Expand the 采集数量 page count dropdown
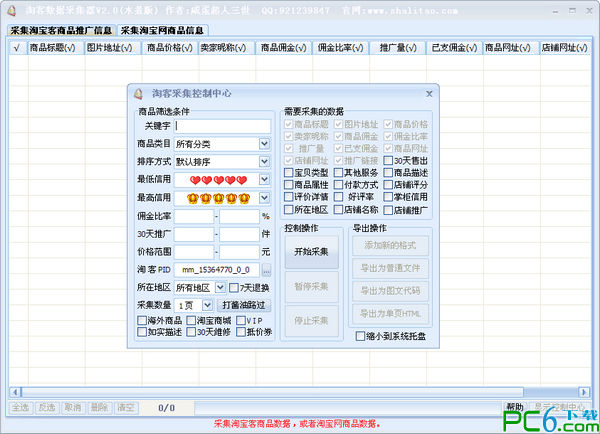Screen dimensions: 600x434 [x=207, y=305]
